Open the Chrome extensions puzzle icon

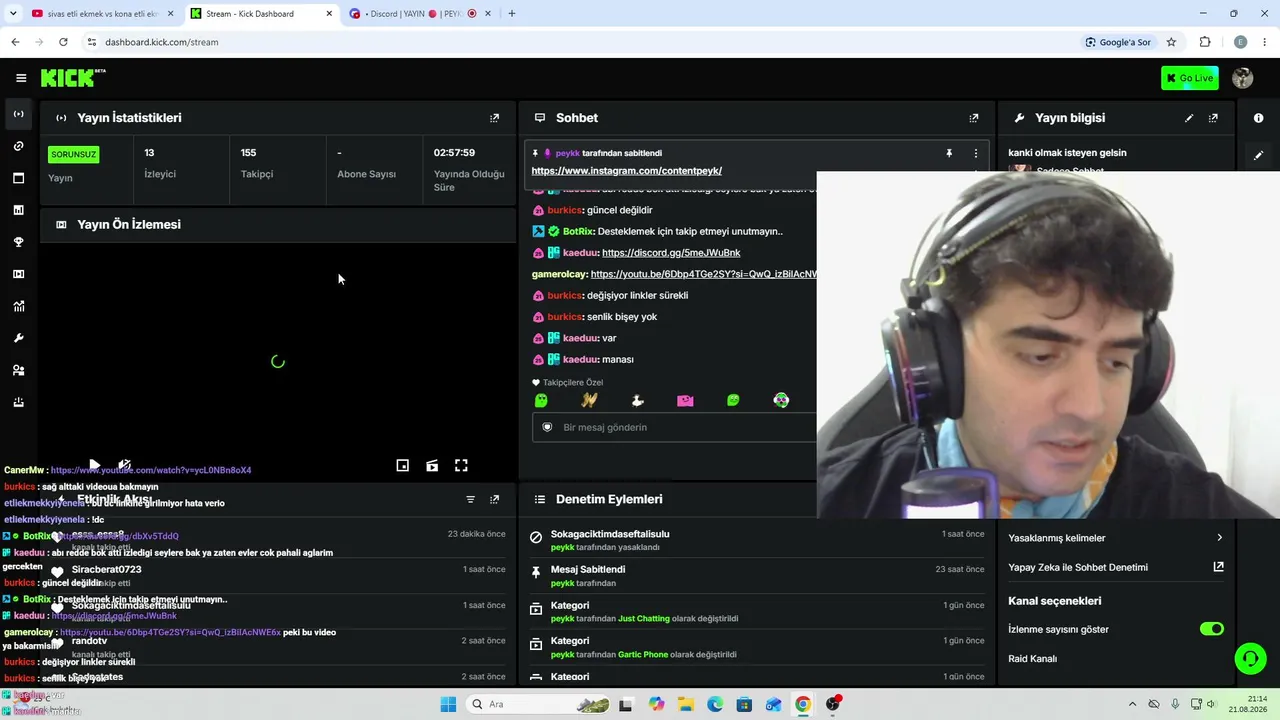click(x=1205, y=42)
